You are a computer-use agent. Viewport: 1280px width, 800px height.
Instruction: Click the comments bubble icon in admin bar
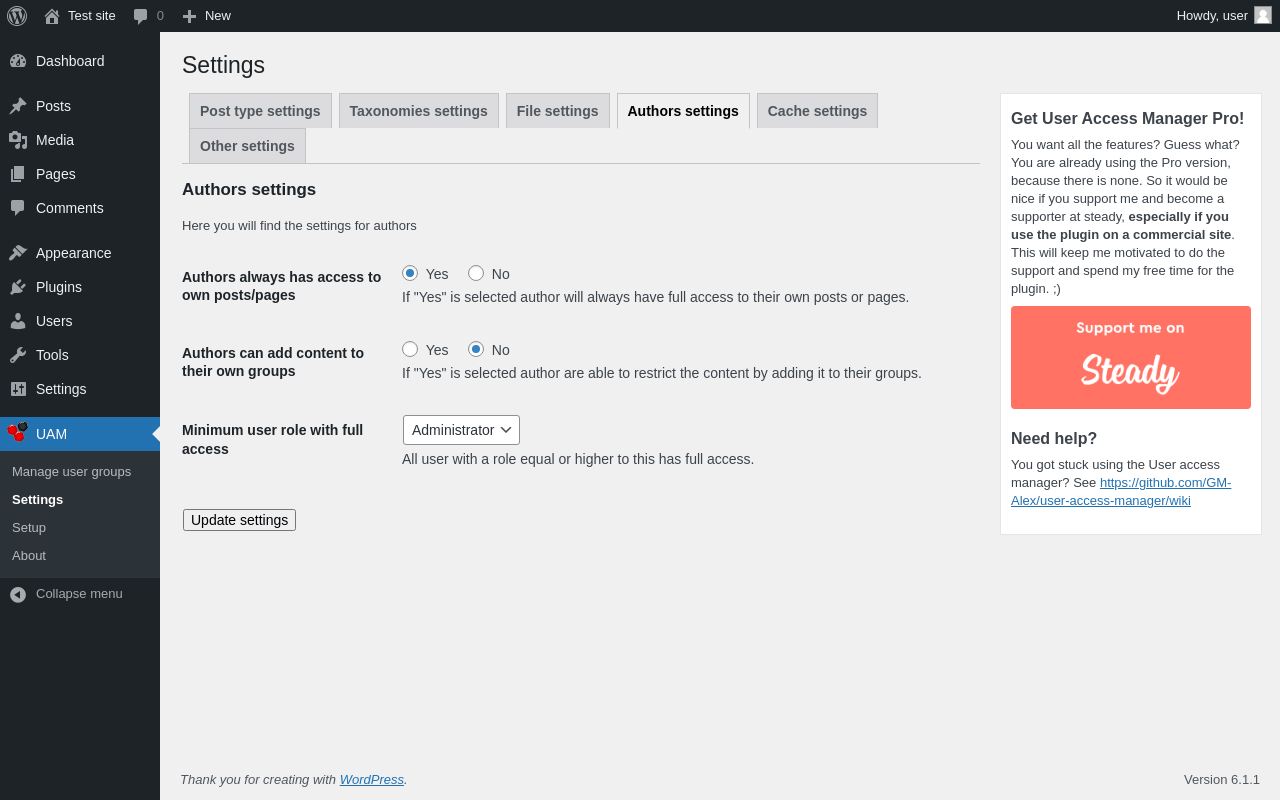(141, 16)
